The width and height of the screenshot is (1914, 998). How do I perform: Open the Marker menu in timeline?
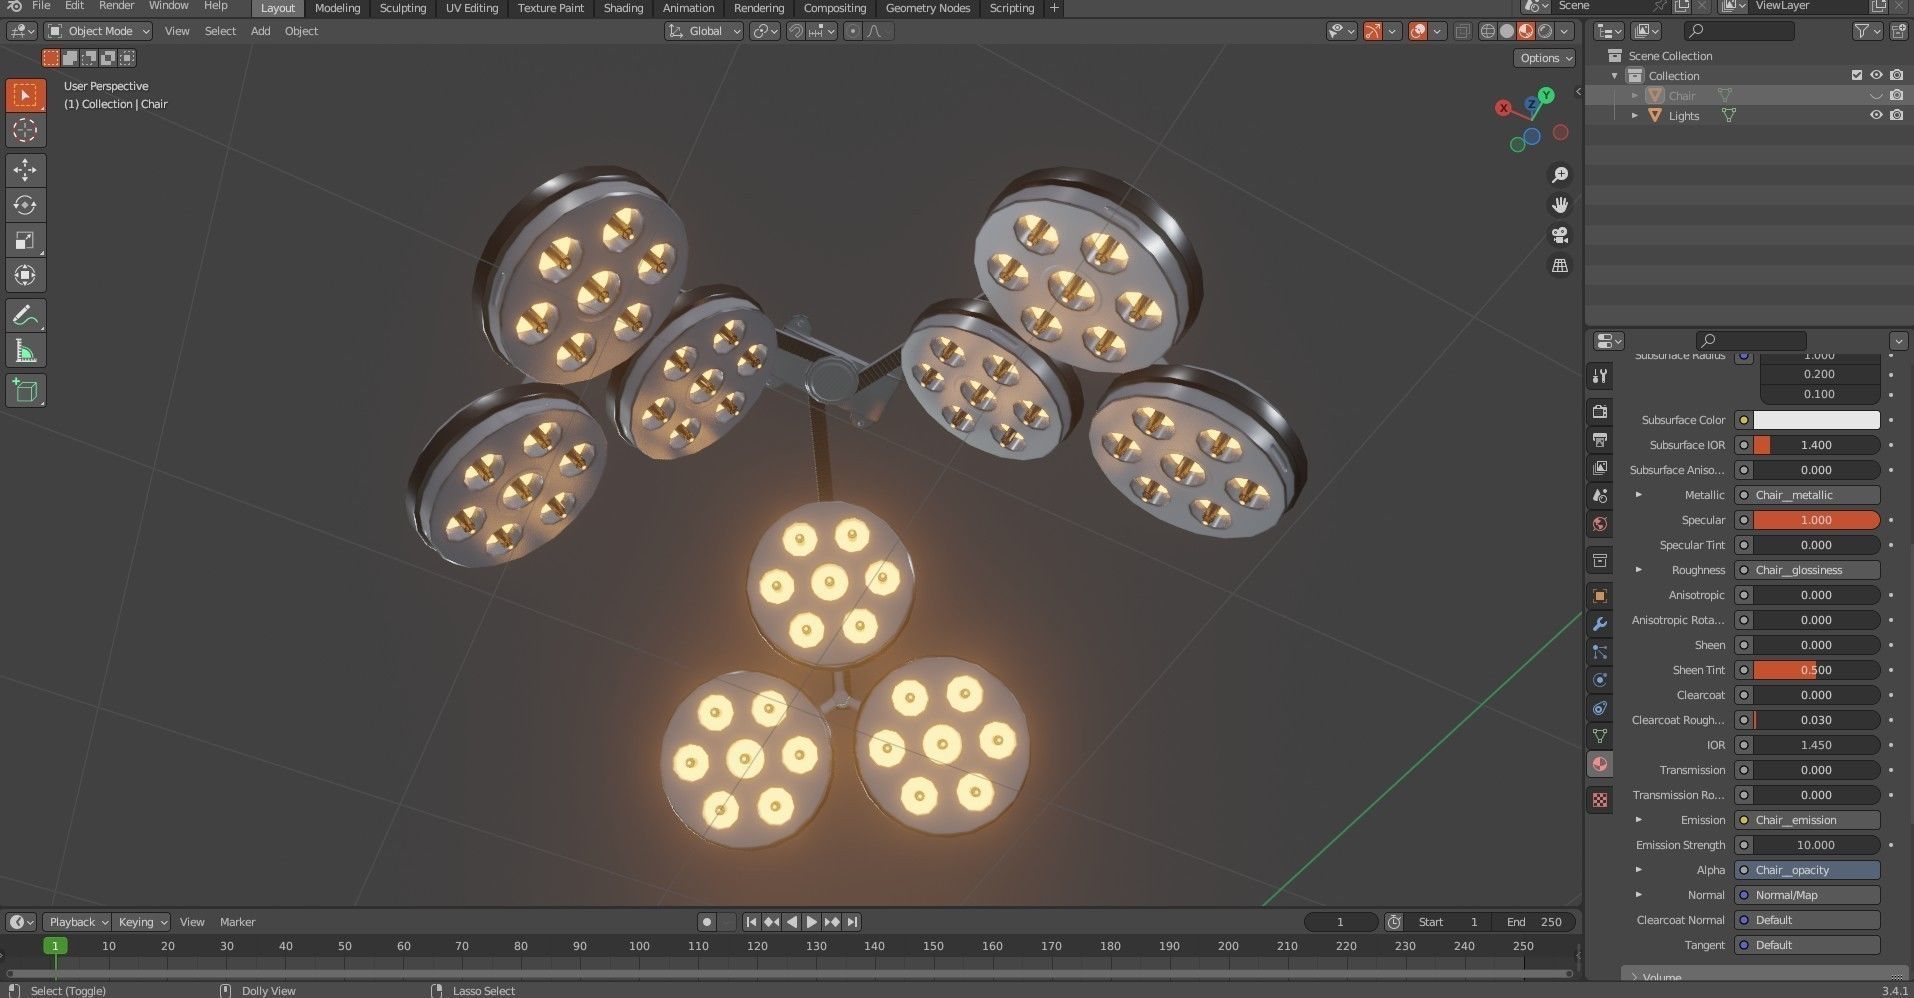coord(237,922)
